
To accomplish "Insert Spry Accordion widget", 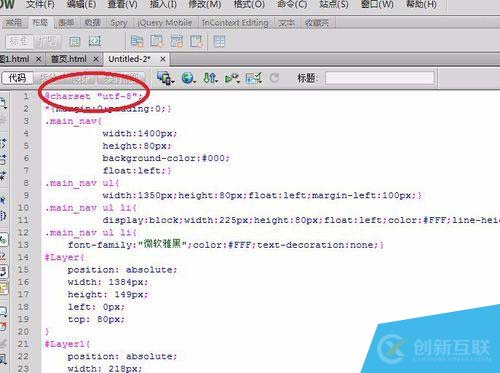I will pyautogui.click(x=177, y=41).
